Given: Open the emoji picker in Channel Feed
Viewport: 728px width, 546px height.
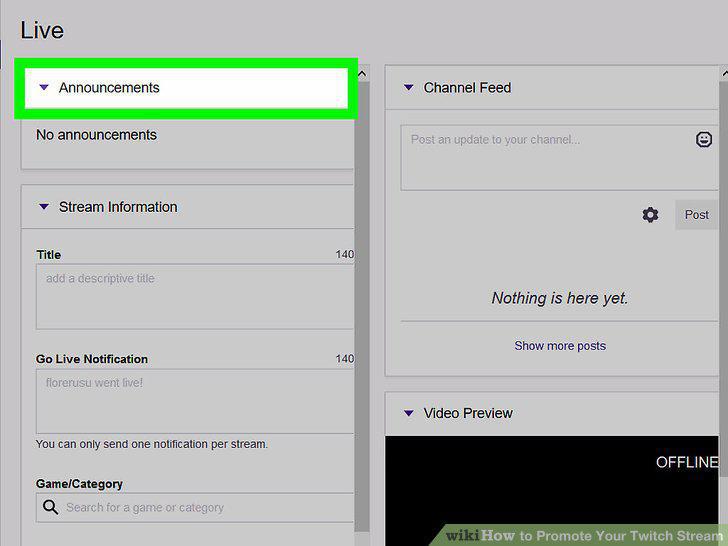Looking at the screenshot, I should [x=704, y=139].
